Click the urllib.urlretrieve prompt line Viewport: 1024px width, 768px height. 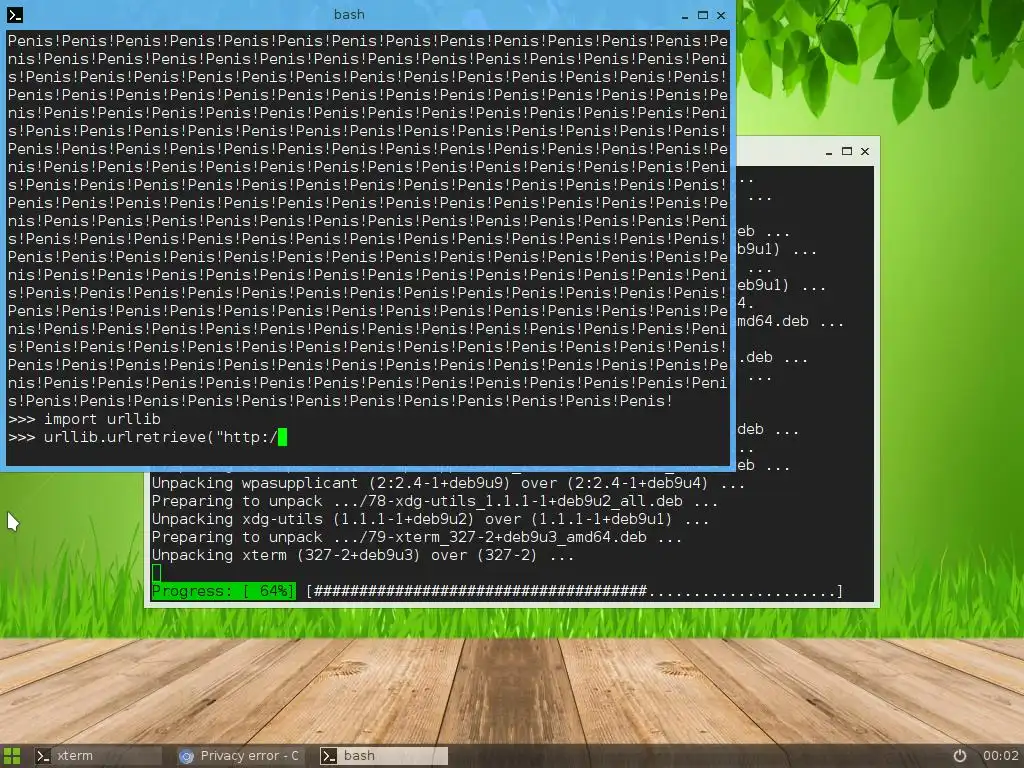[x=148, y=437]
